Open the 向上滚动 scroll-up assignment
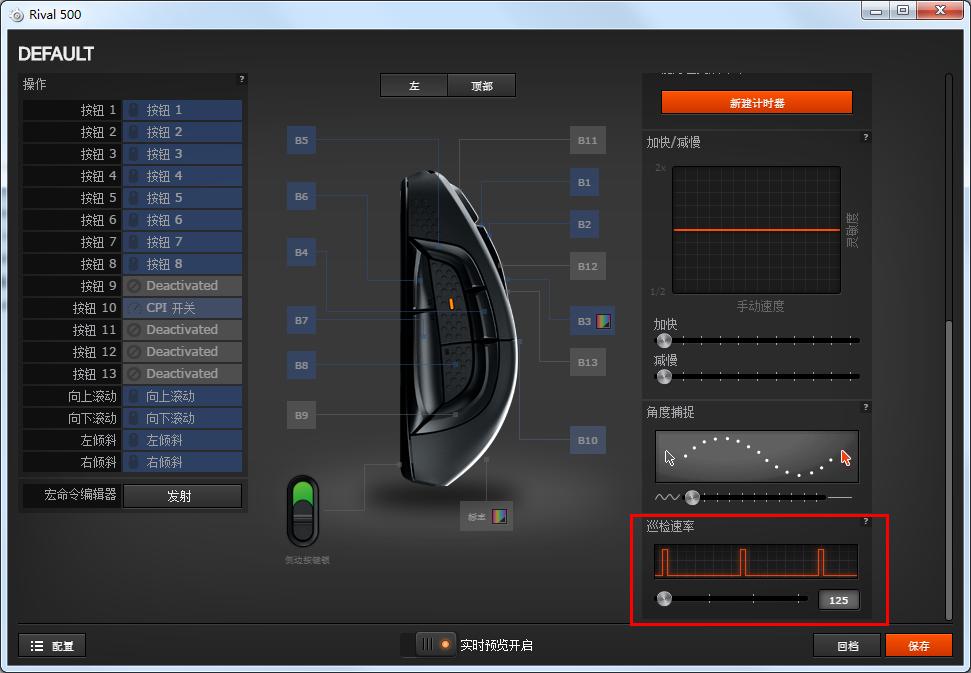971x673 pixels. click(182, 396)
